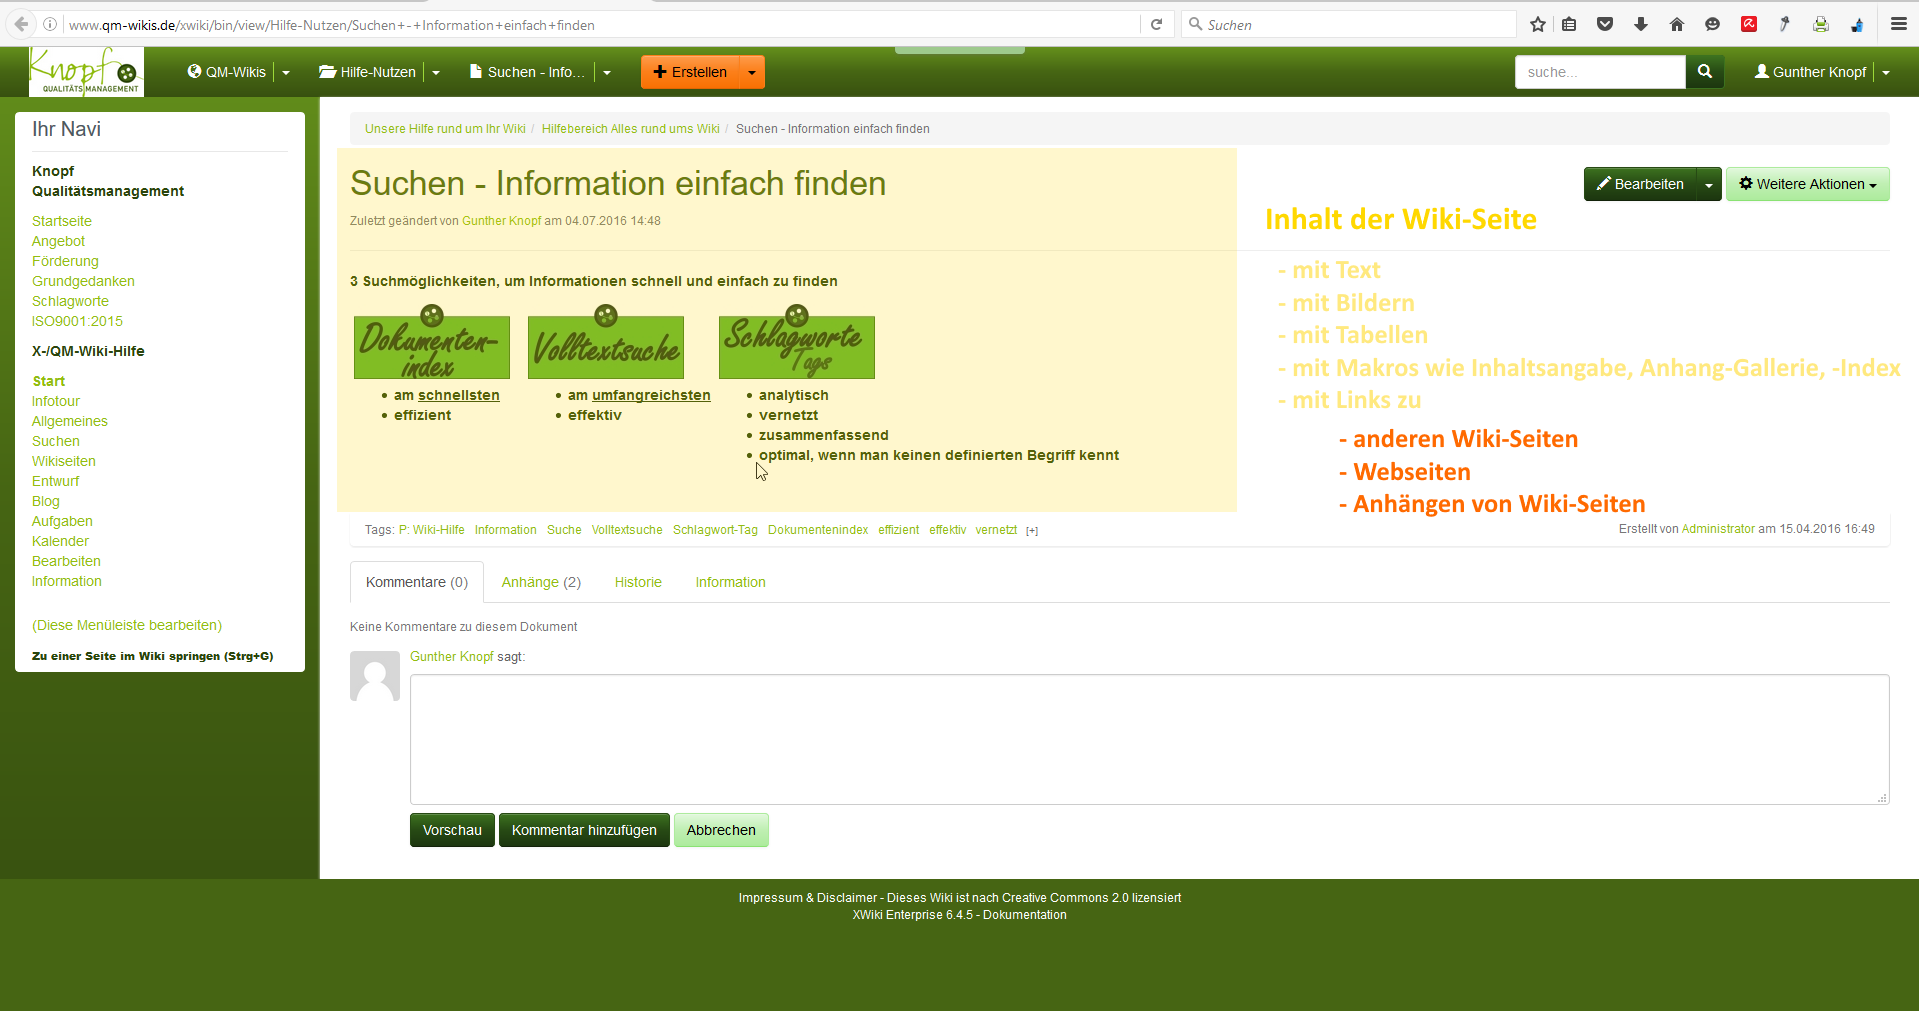Click the wiki search magnifier button
Screen dimensions: 1919x1011
pos(1704,72)
